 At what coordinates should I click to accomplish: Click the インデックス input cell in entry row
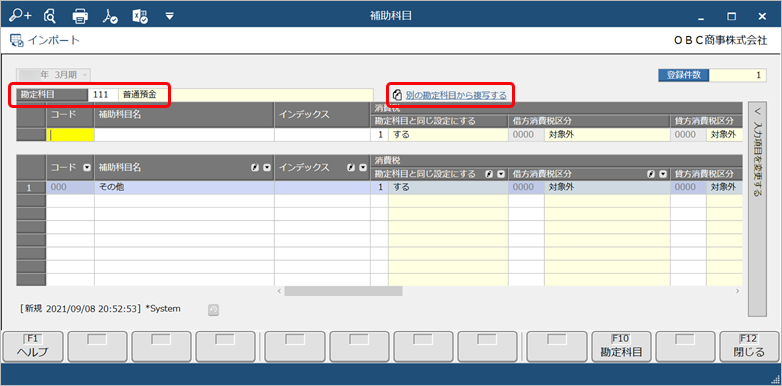coord(322,135)
